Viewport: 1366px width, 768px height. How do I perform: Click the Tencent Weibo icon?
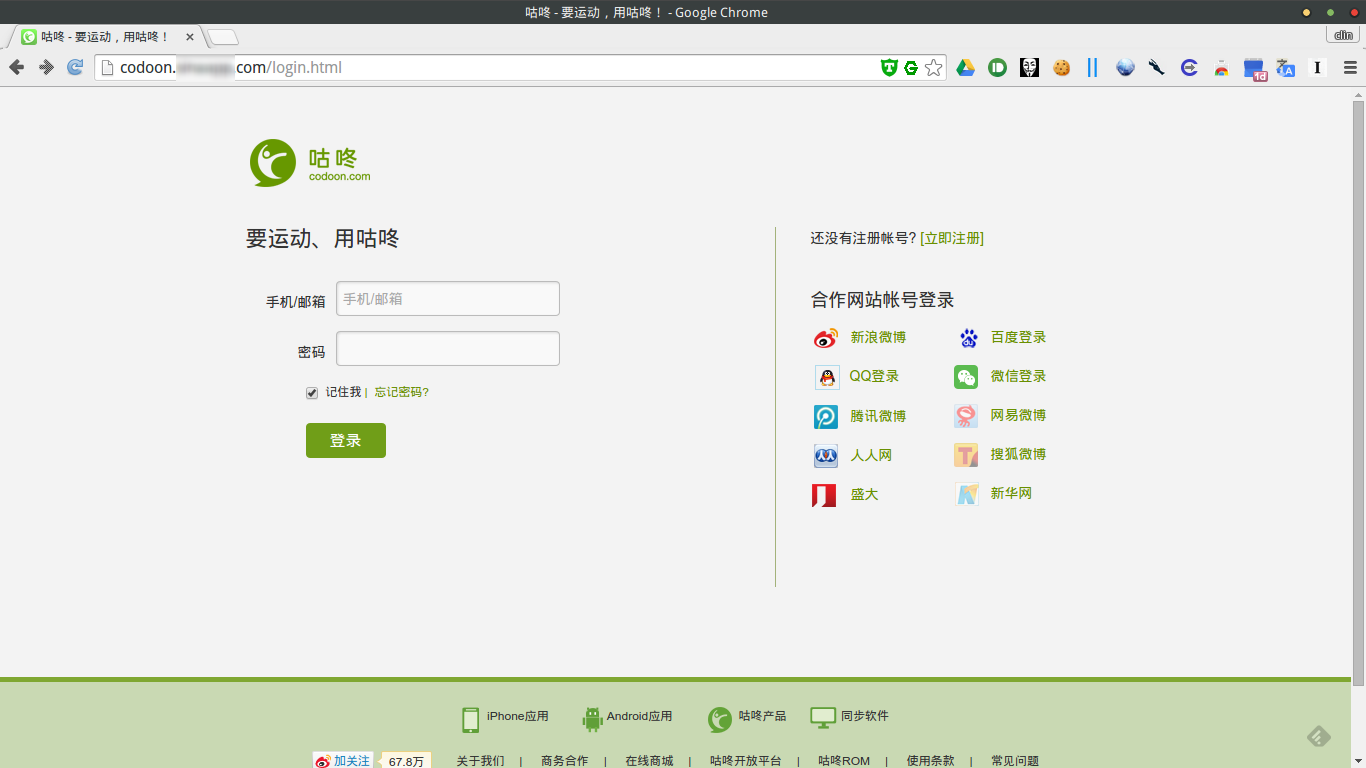(x=826, y=416)
